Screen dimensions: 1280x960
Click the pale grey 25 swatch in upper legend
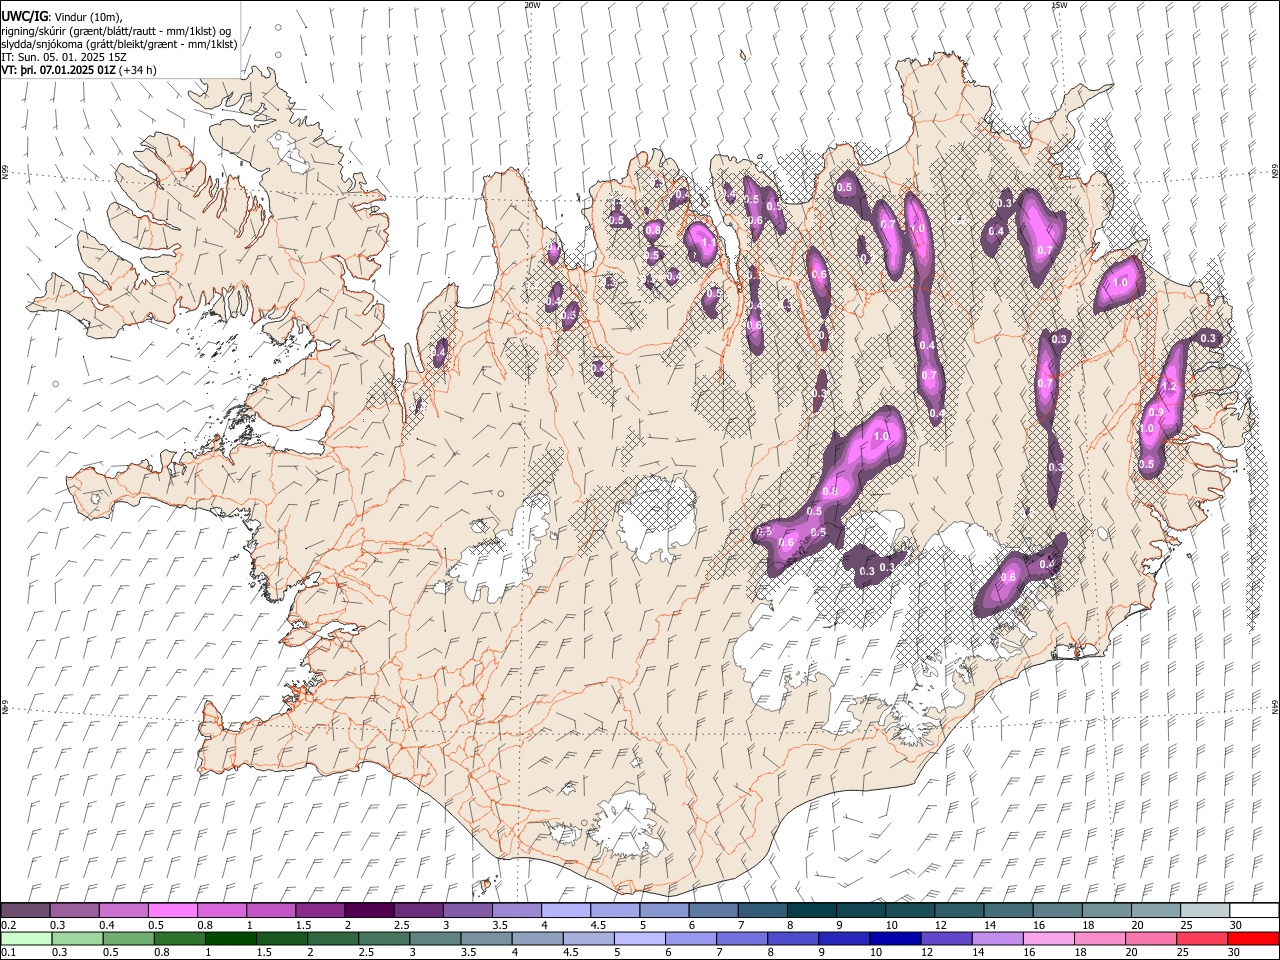click(x=1203, y=911)
